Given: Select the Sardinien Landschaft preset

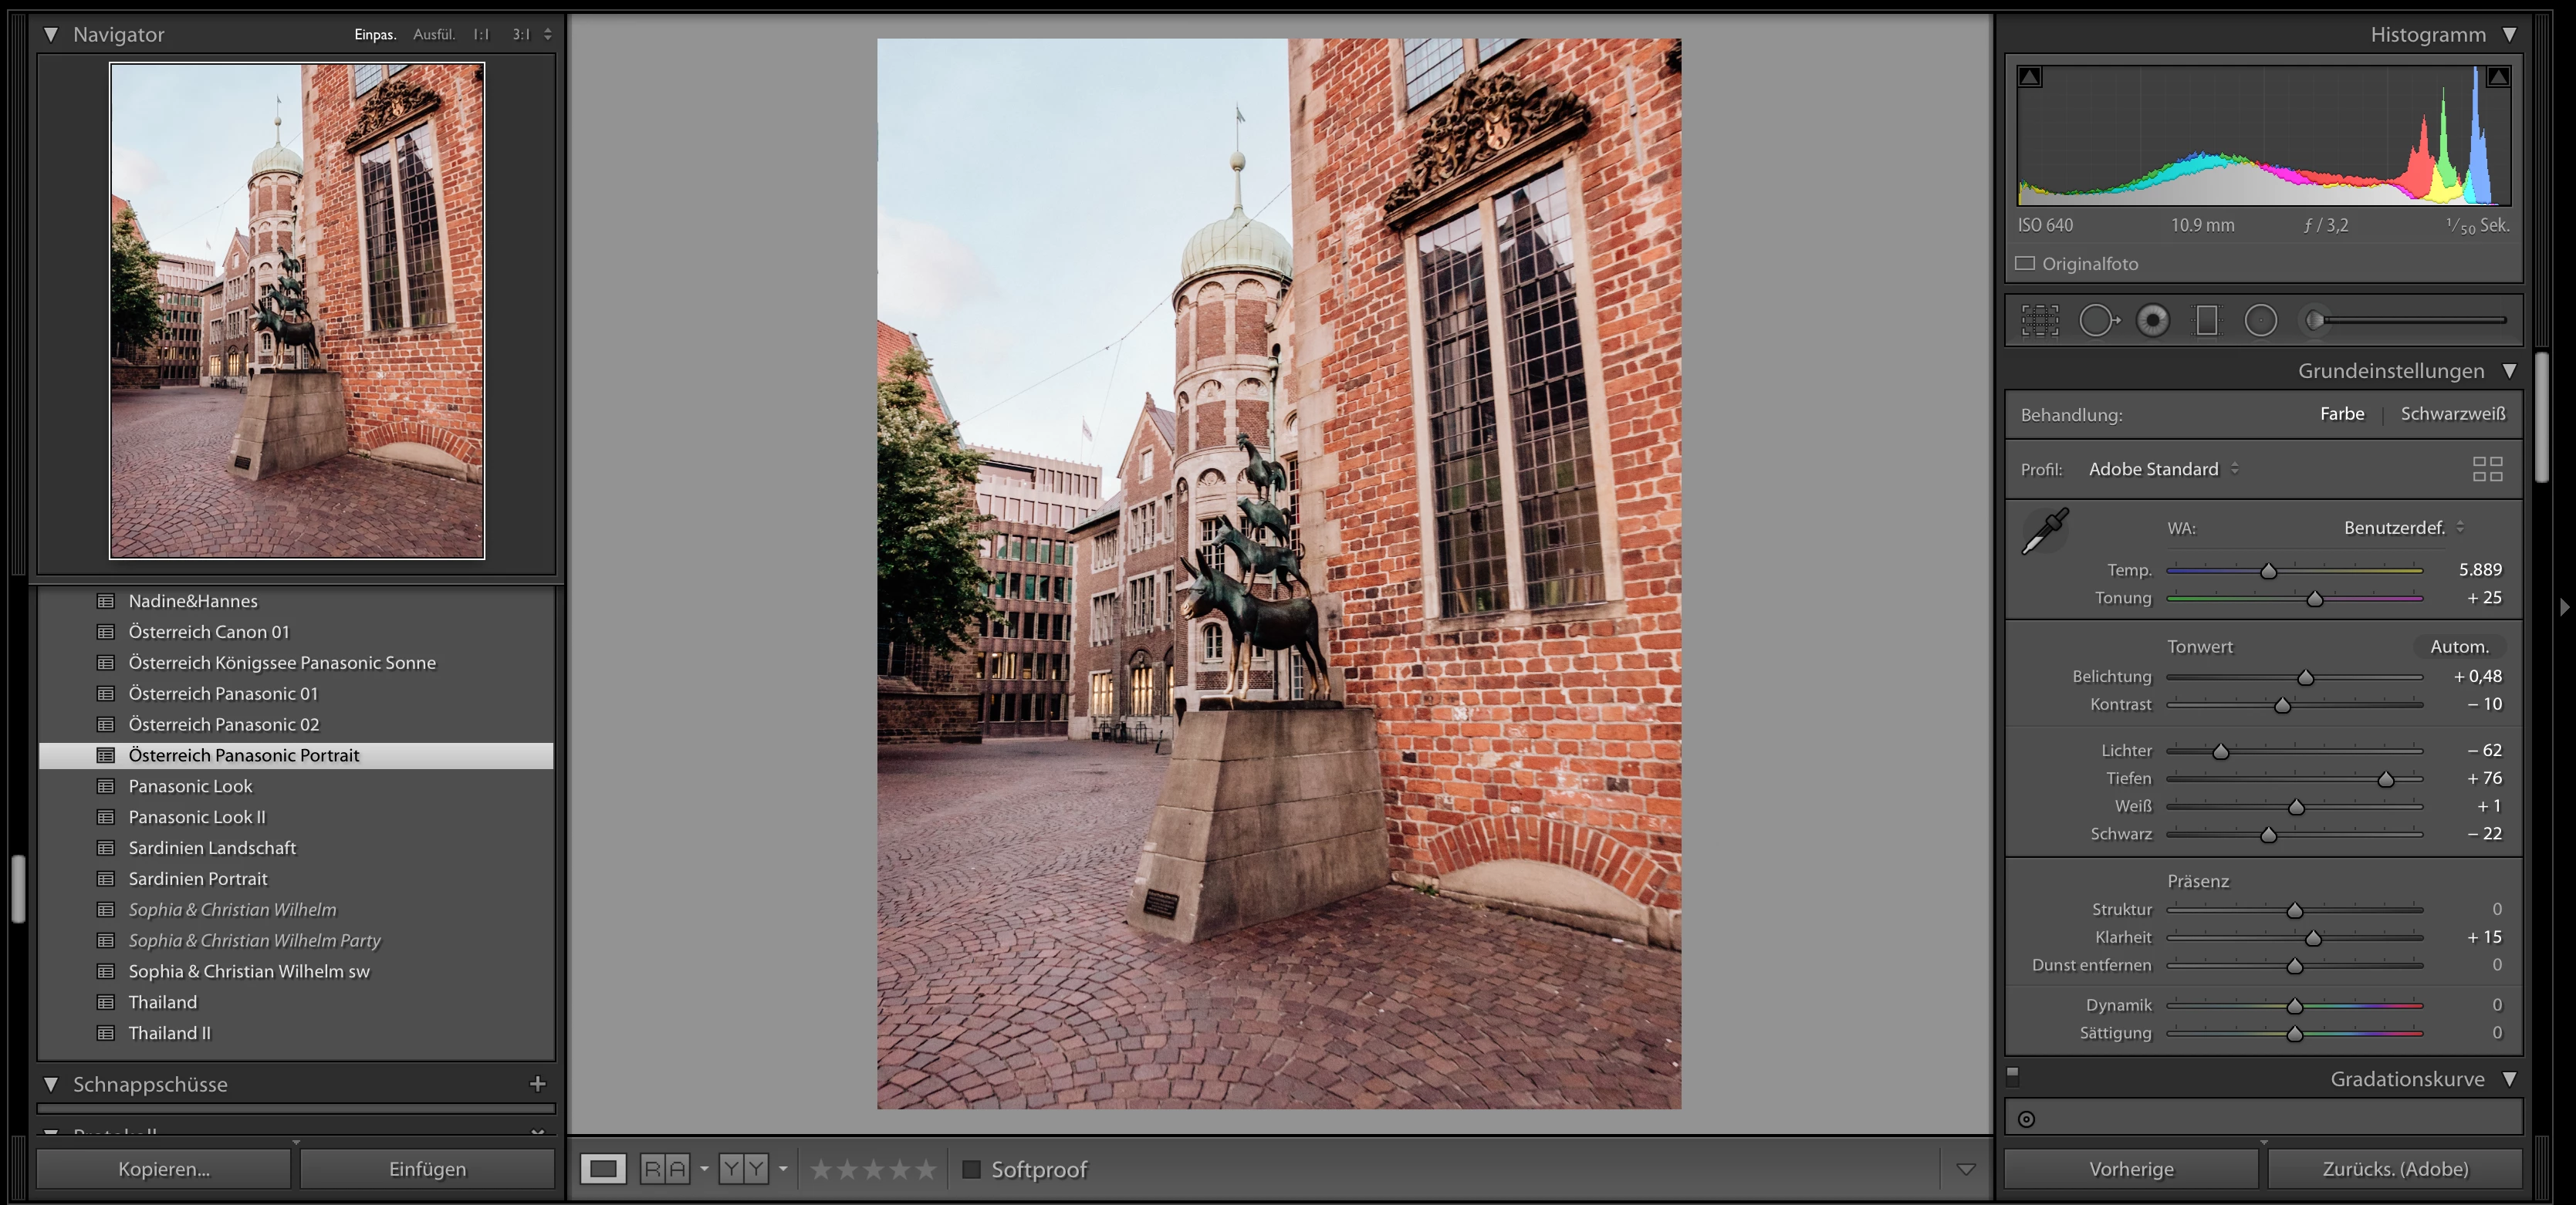Looking at the screenshot, I should coord(212,848).
